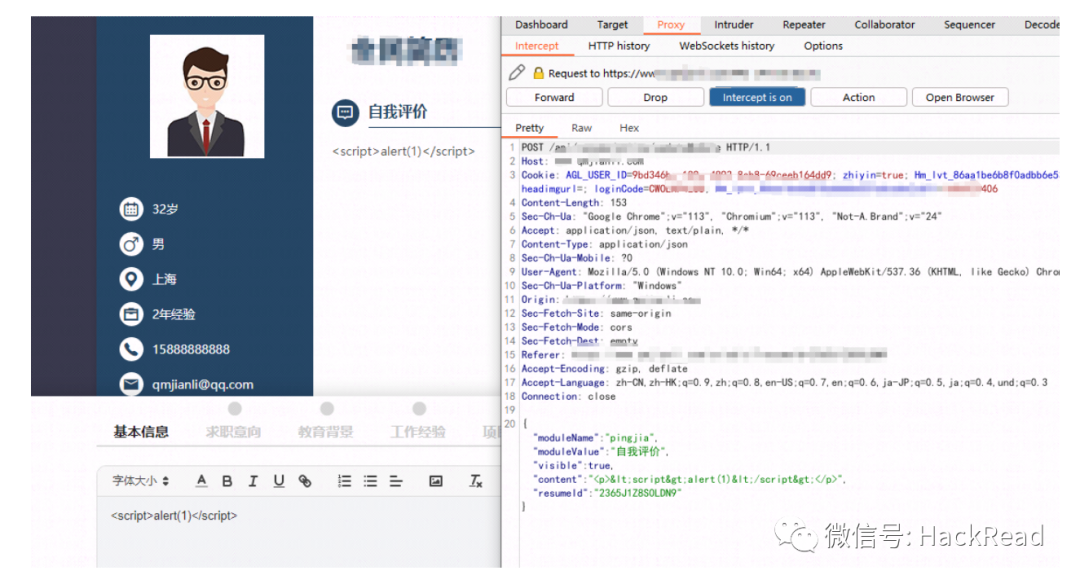
Task: Open the text alignment icon
Action: tap(396, 481)
